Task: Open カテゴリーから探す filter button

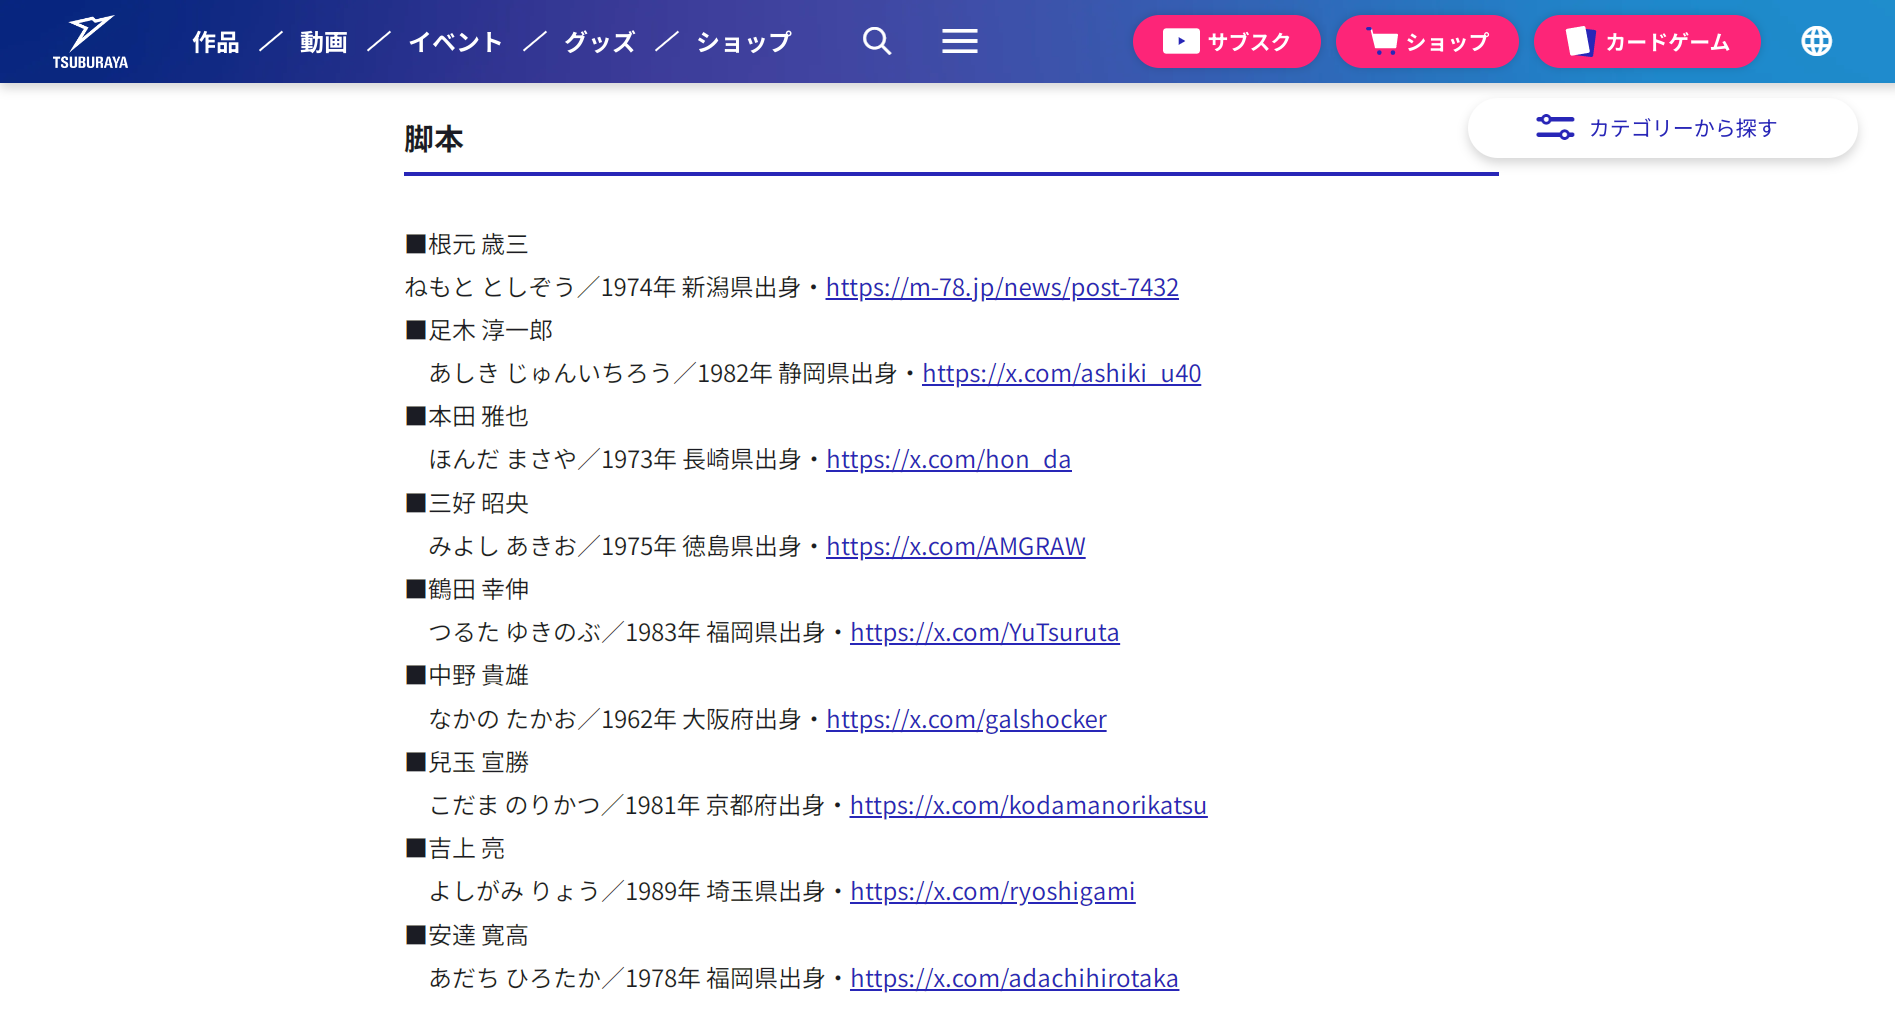Action: coord(1662,128)
